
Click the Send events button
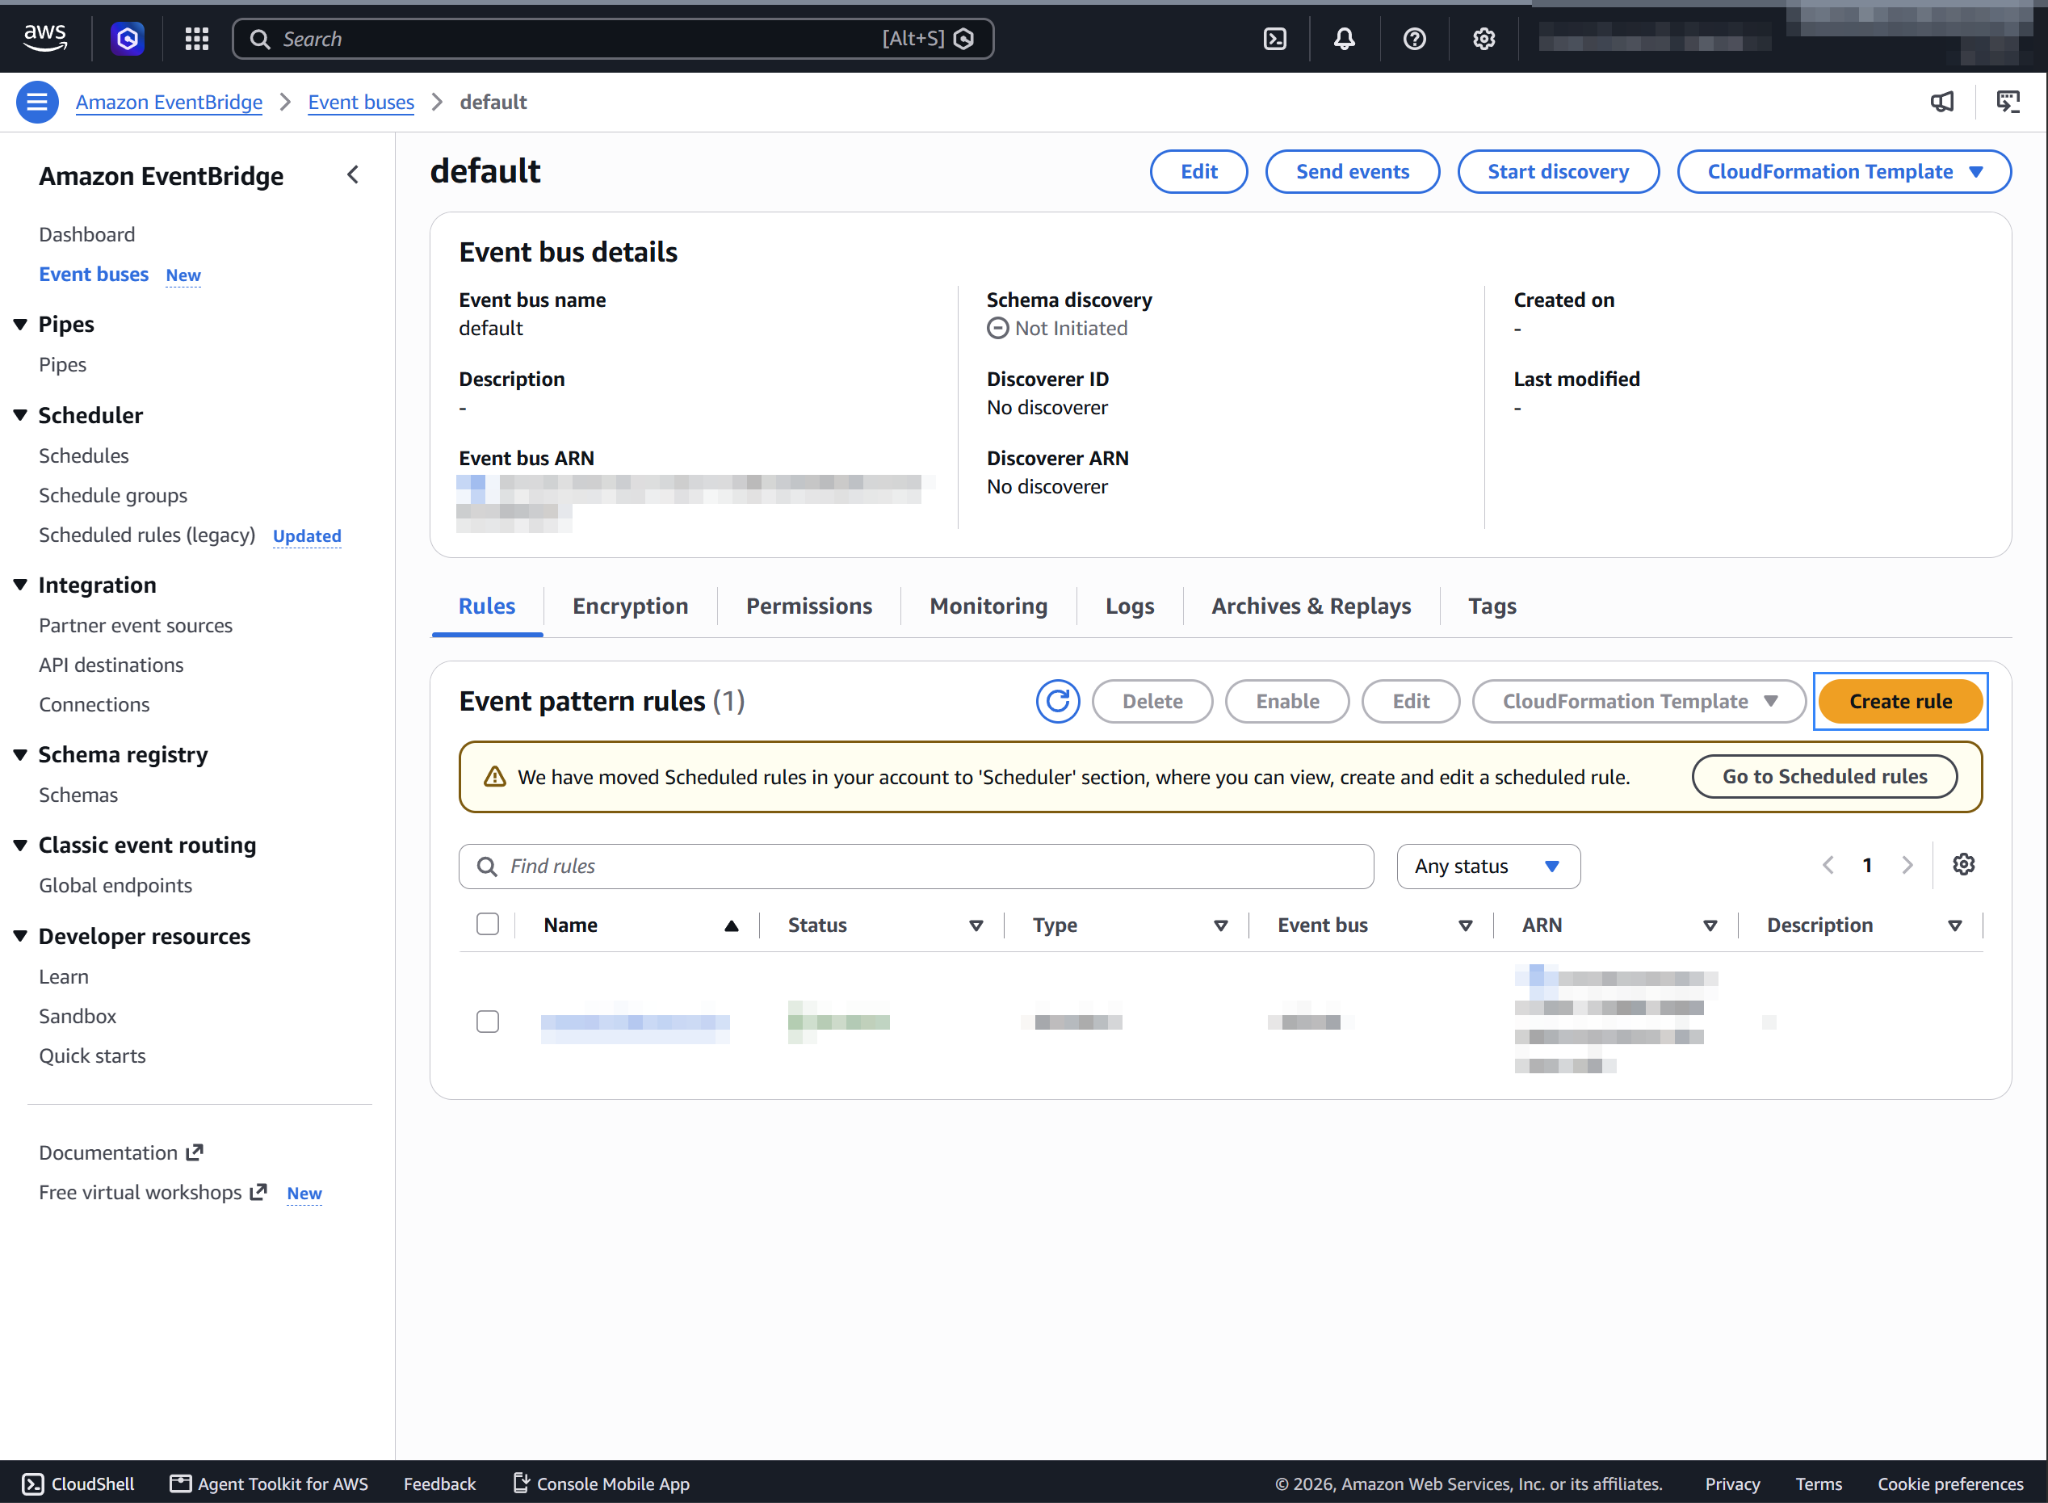pyautogui.click(x=1352, y=172)
